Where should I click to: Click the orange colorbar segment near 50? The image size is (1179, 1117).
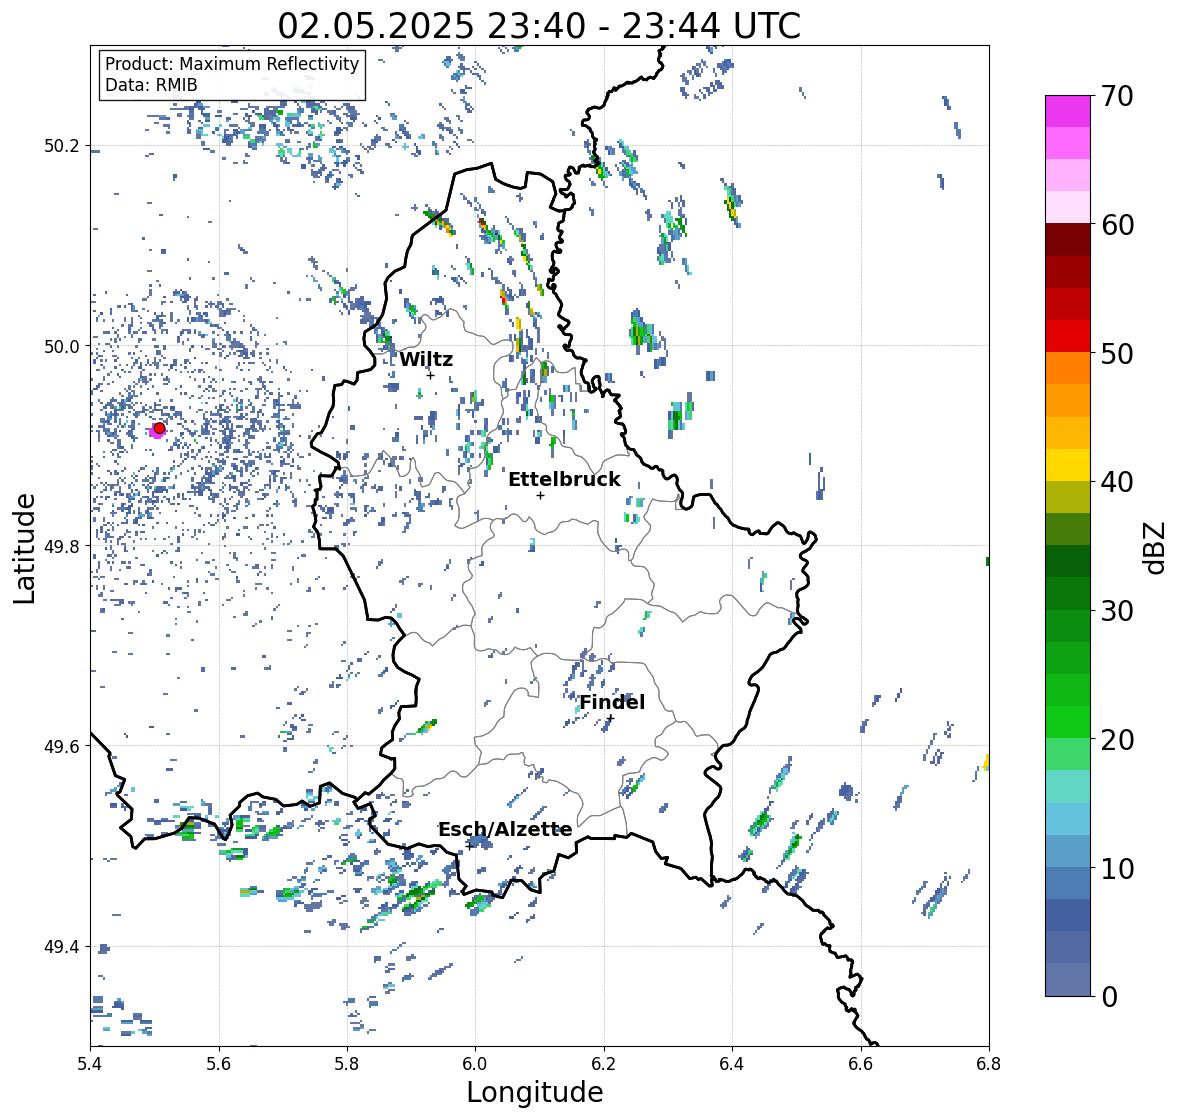1068,368
